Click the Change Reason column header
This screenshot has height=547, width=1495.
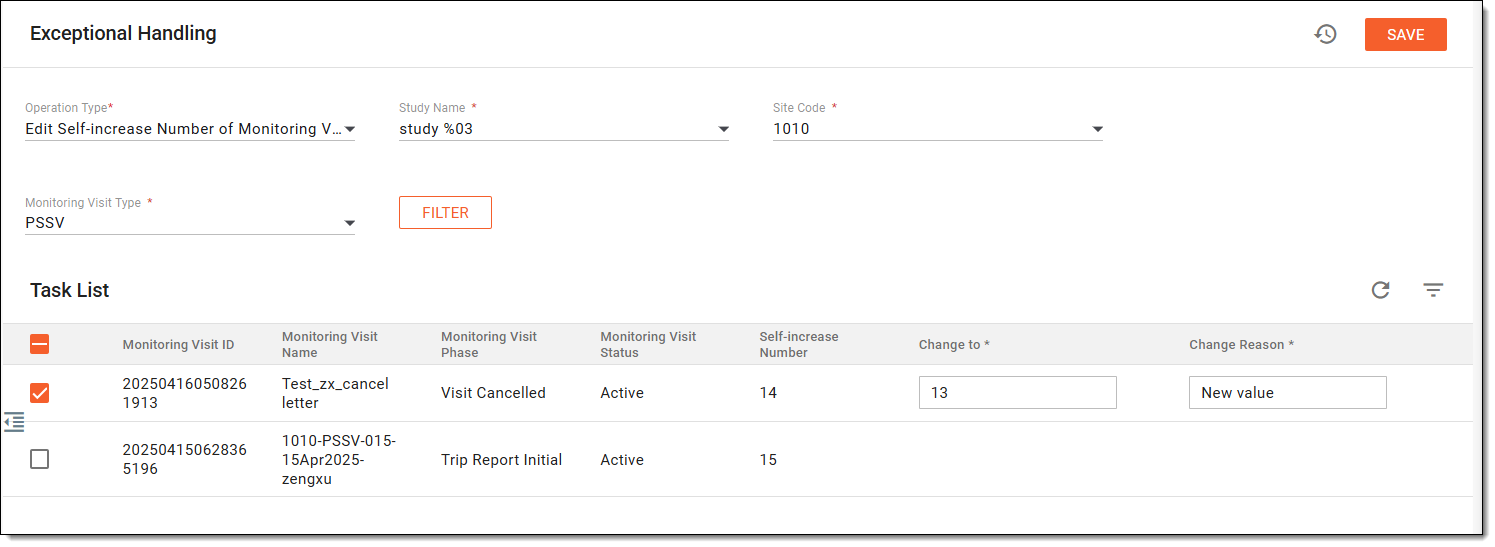coord(1241,345)
